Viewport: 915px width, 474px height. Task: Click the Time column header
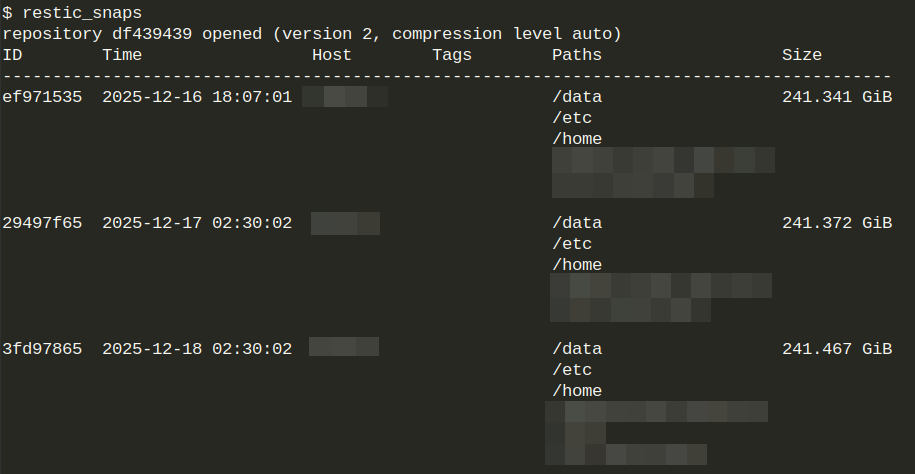pyautogui.click(x=122, y=55)
